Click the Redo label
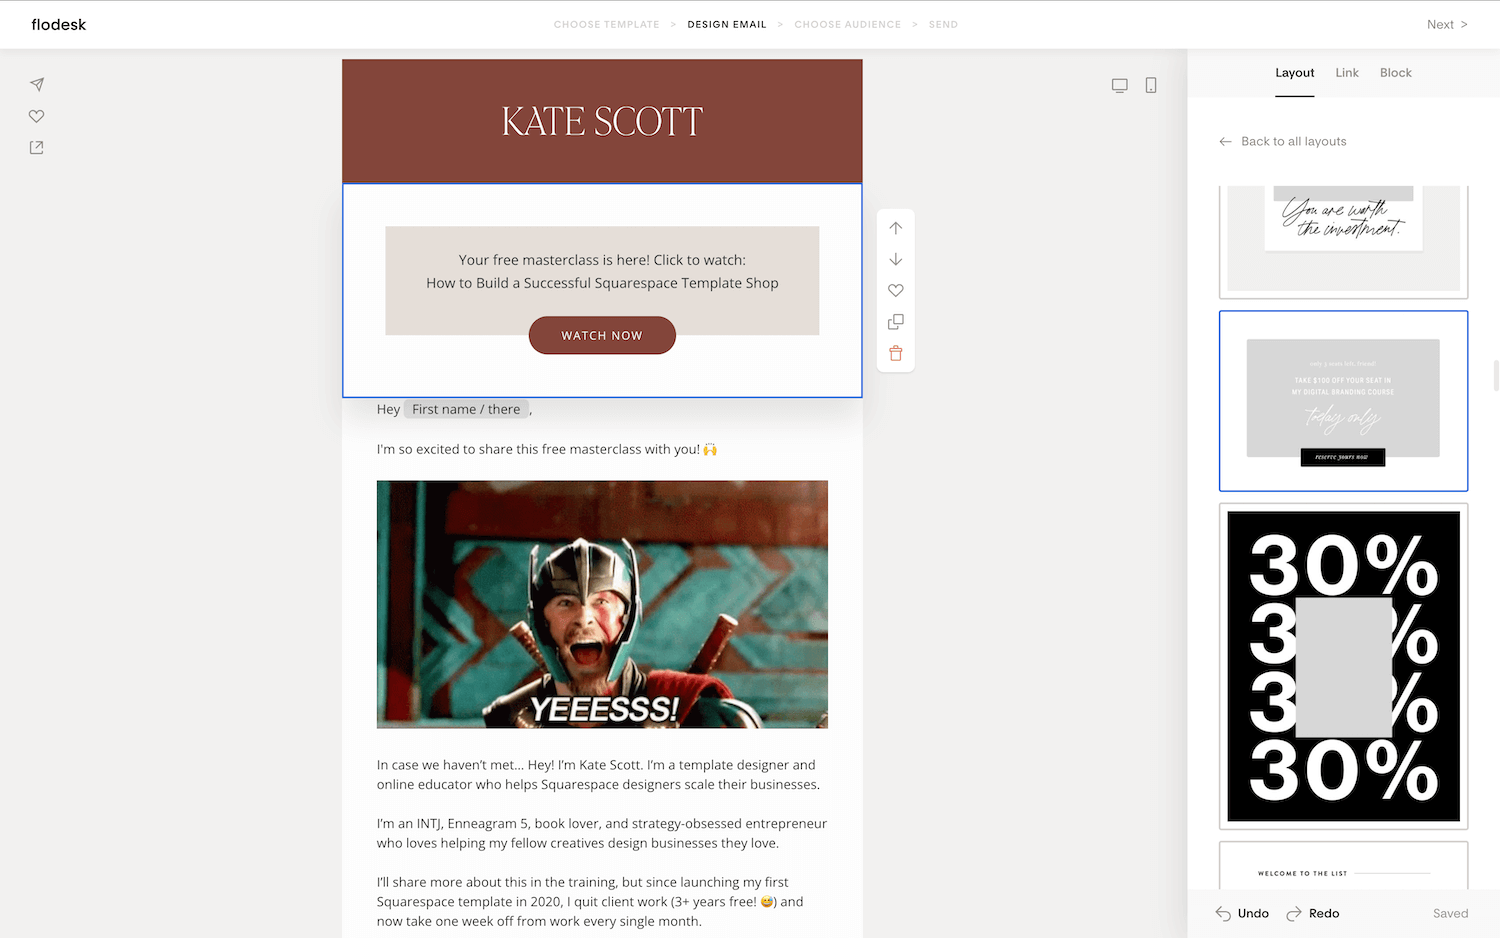 click(x=1324, y=913)
